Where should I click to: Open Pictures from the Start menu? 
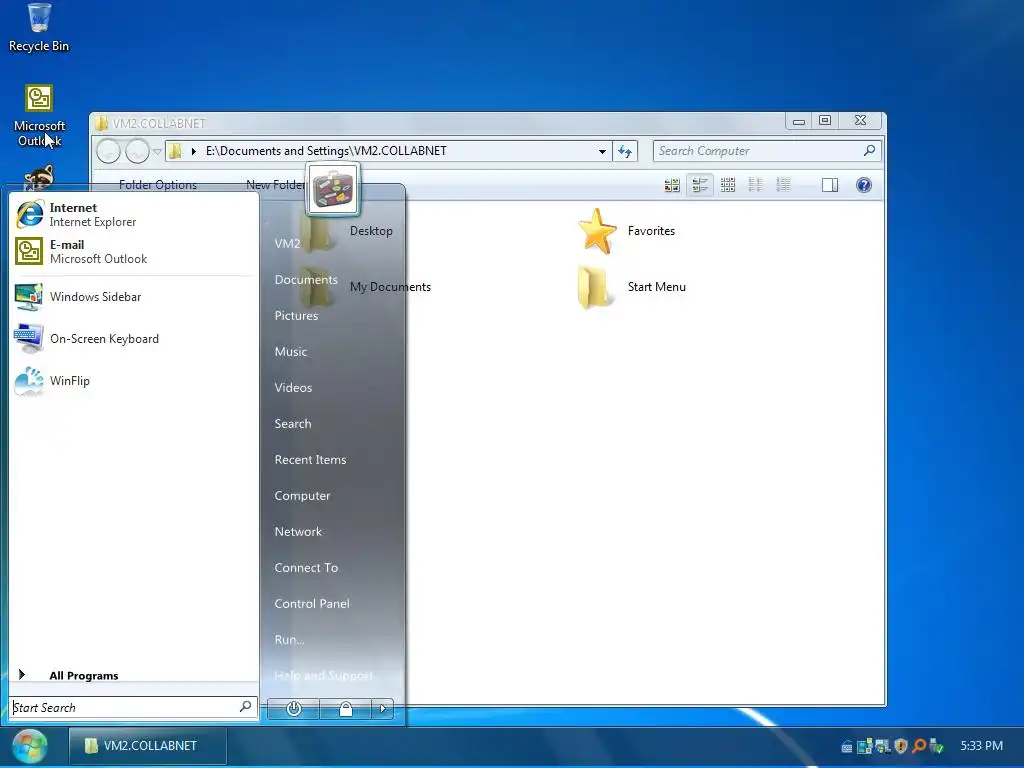click(296, 315)
